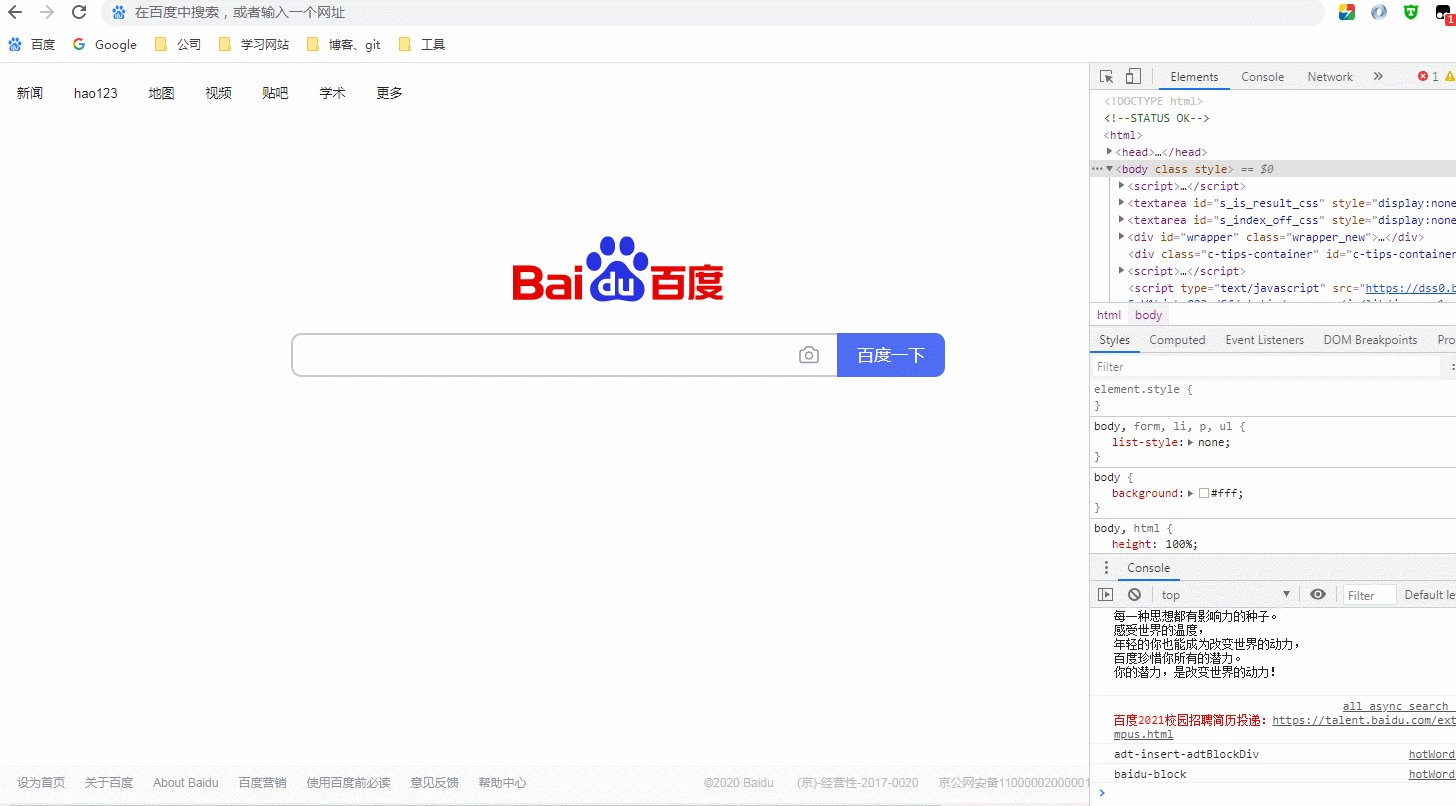
Task: Click the address bar input field
Action: (712, 13)
